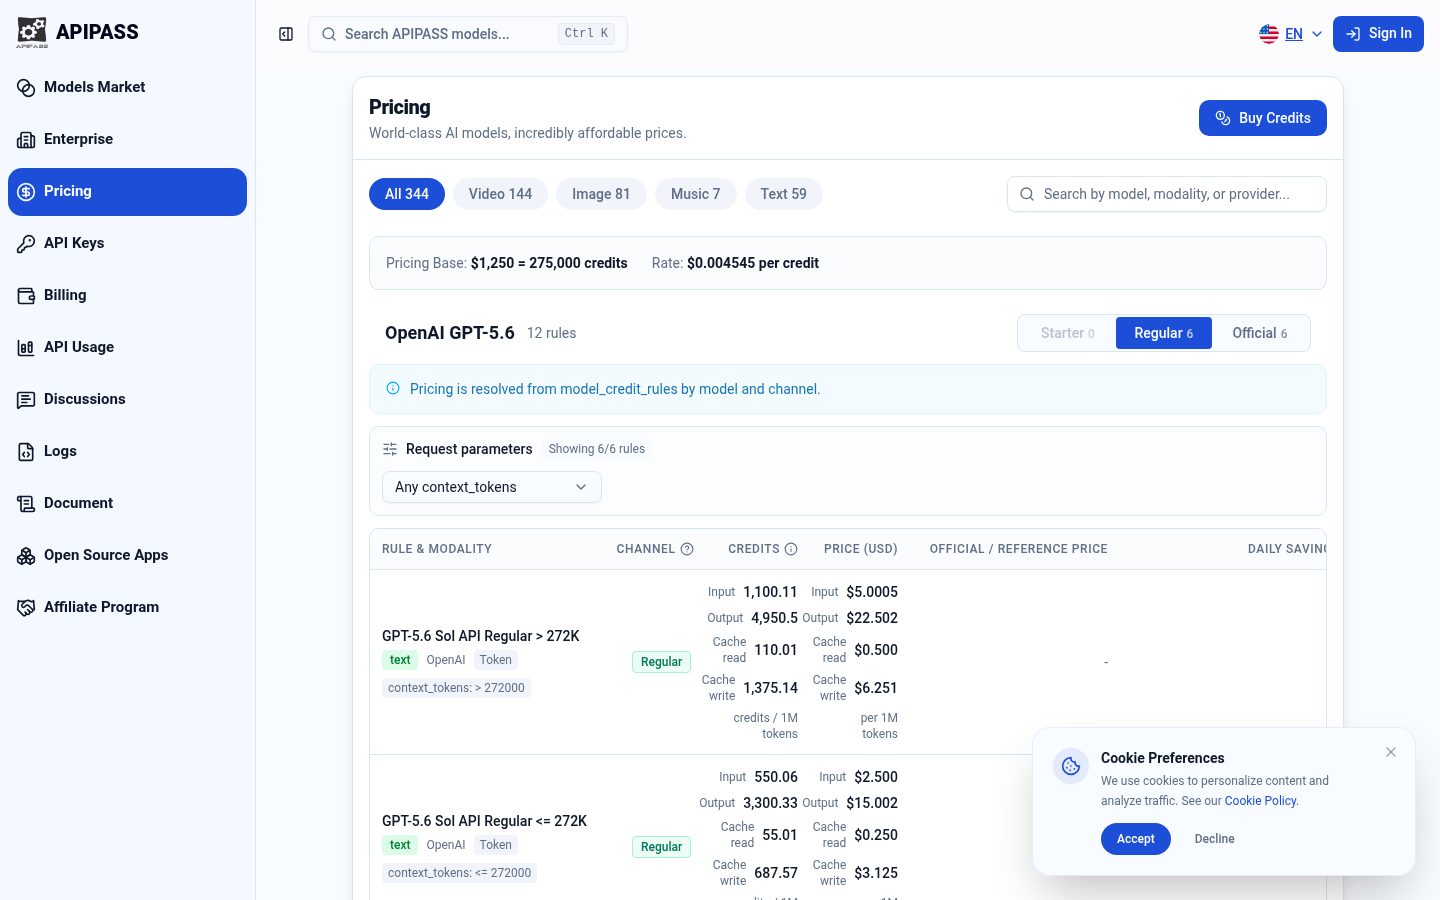Click the Pricing dollar icon
This screenshot has width=1440, height=900.
click(x=26, y=192)
